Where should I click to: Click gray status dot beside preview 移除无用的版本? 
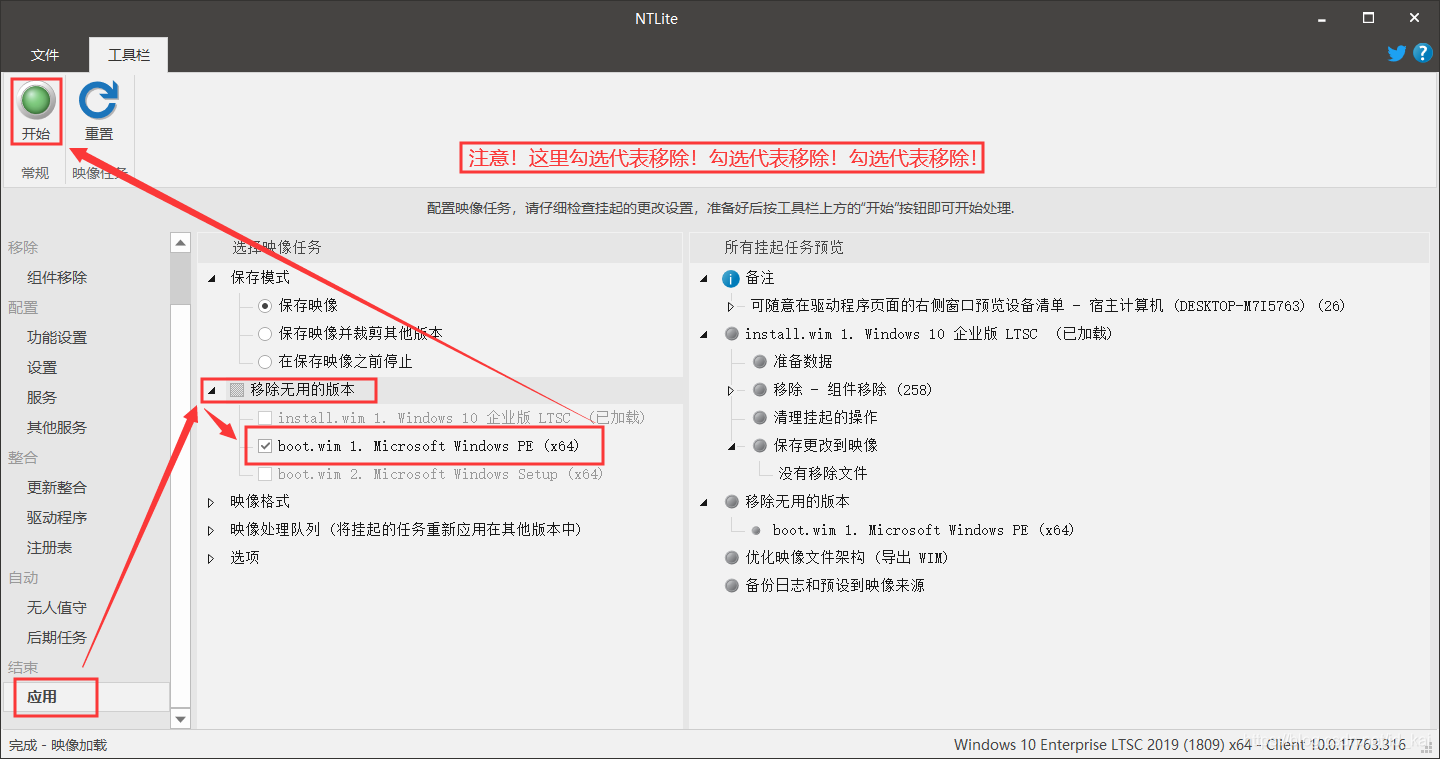732,502
